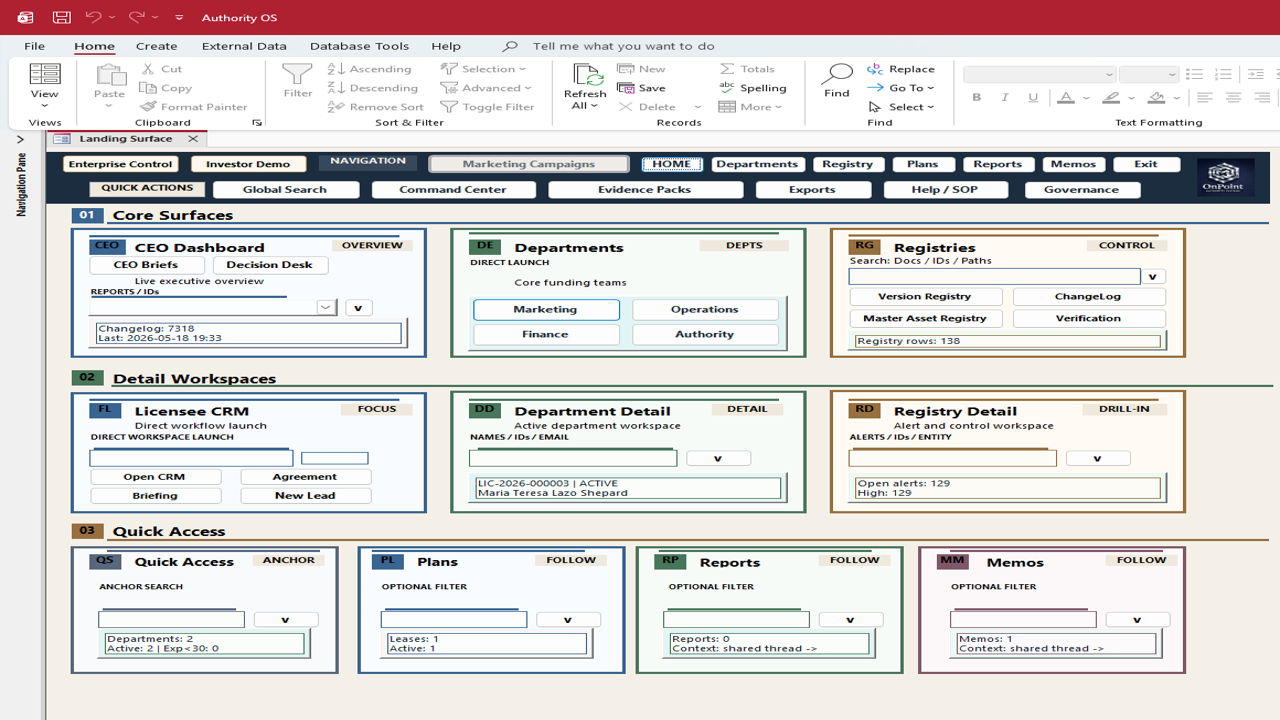
Task: Click the Enterprise Control button
Action: [x=120, y=164]
